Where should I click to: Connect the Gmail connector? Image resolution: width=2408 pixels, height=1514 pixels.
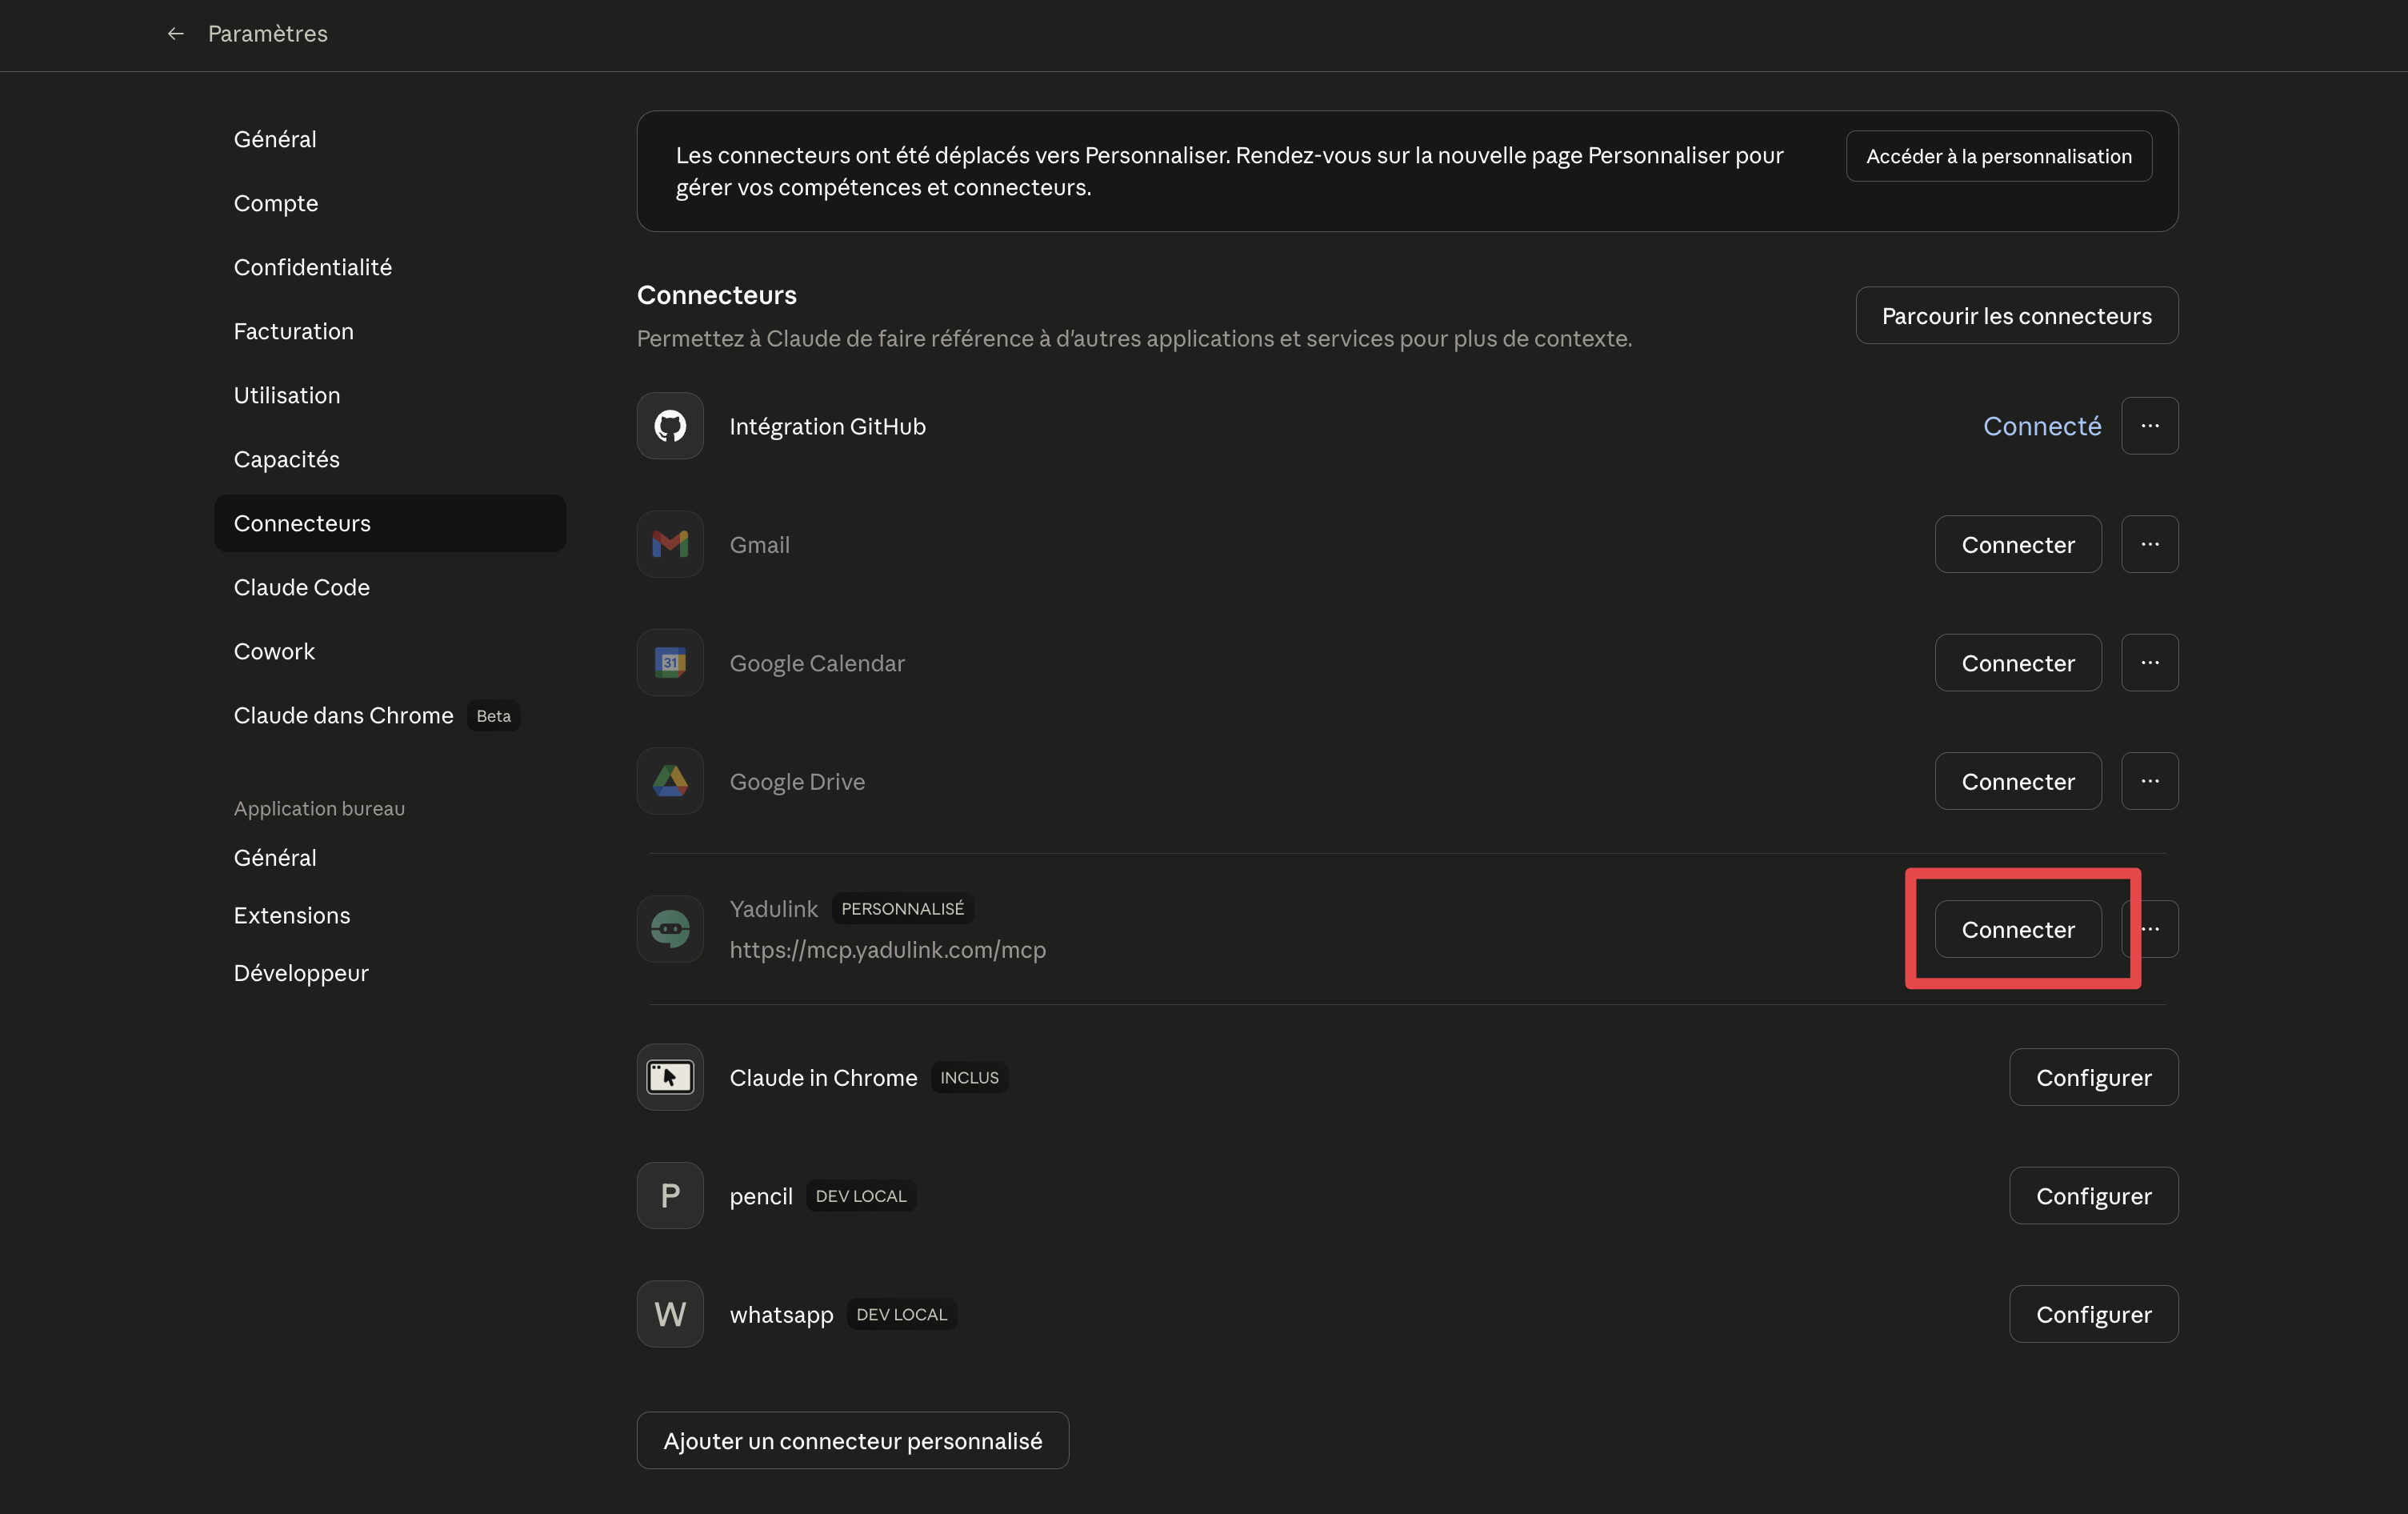point(2018,544)
